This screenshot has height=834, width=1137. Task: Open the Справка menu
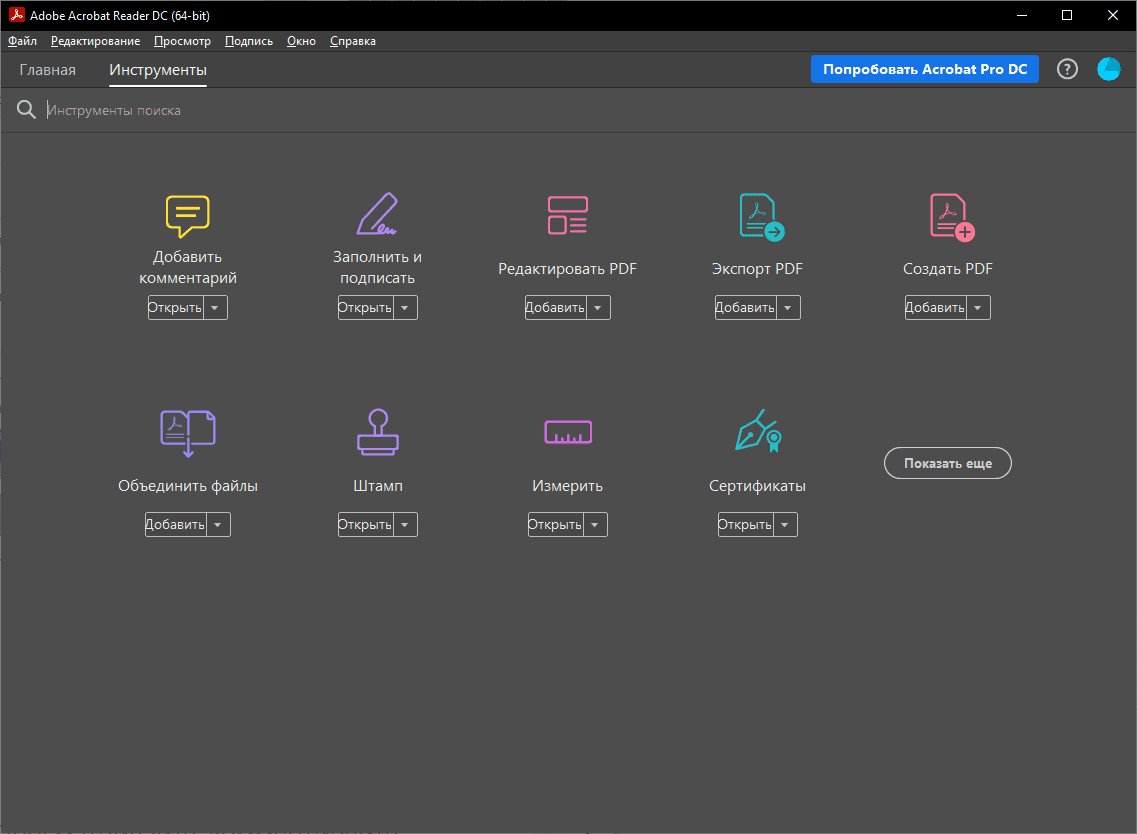(352, 41)
